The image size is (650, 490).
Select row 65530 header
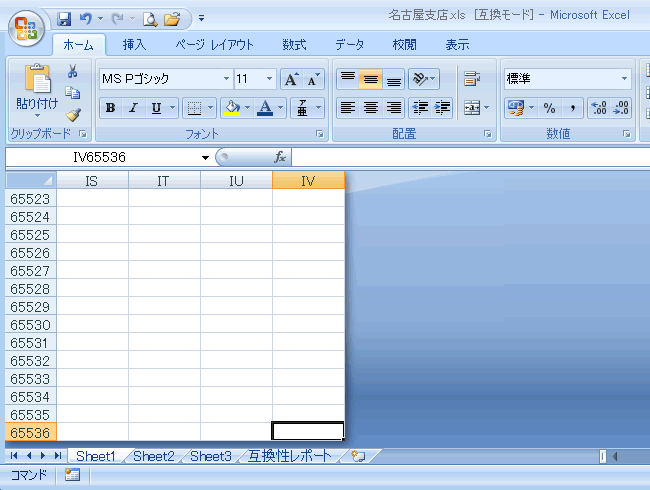[x=30, y=325]
